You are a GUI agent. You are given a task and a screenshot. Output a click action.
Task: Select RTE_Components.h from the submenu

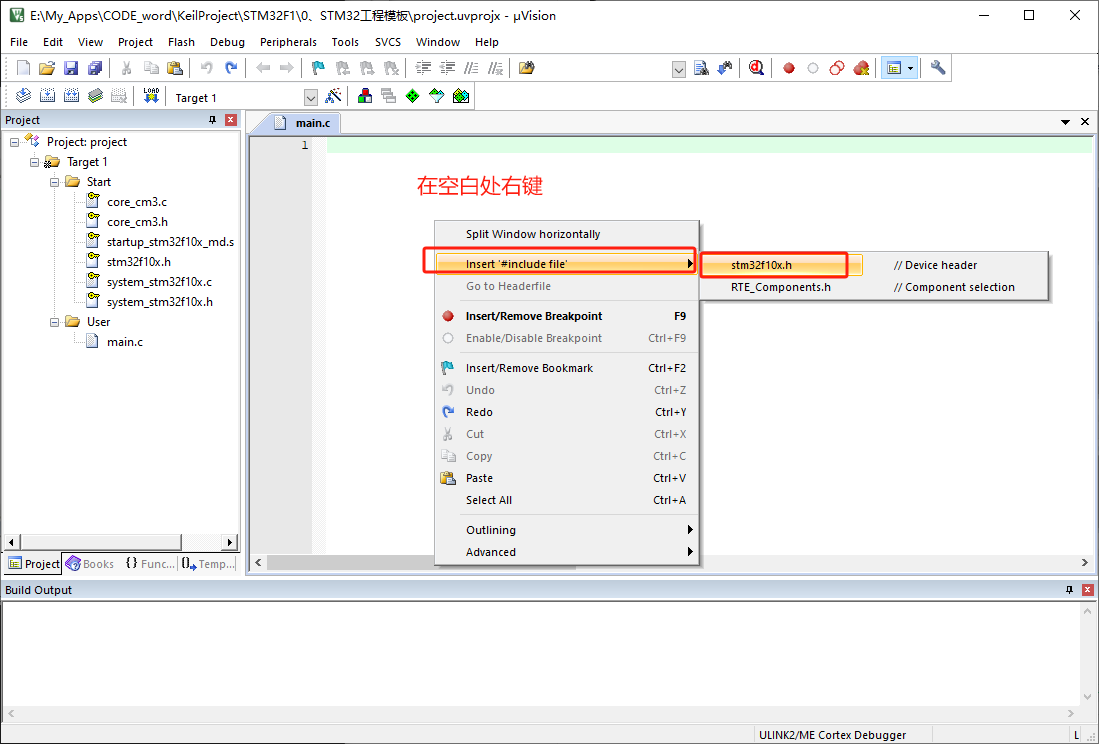[x=873, y=287]
